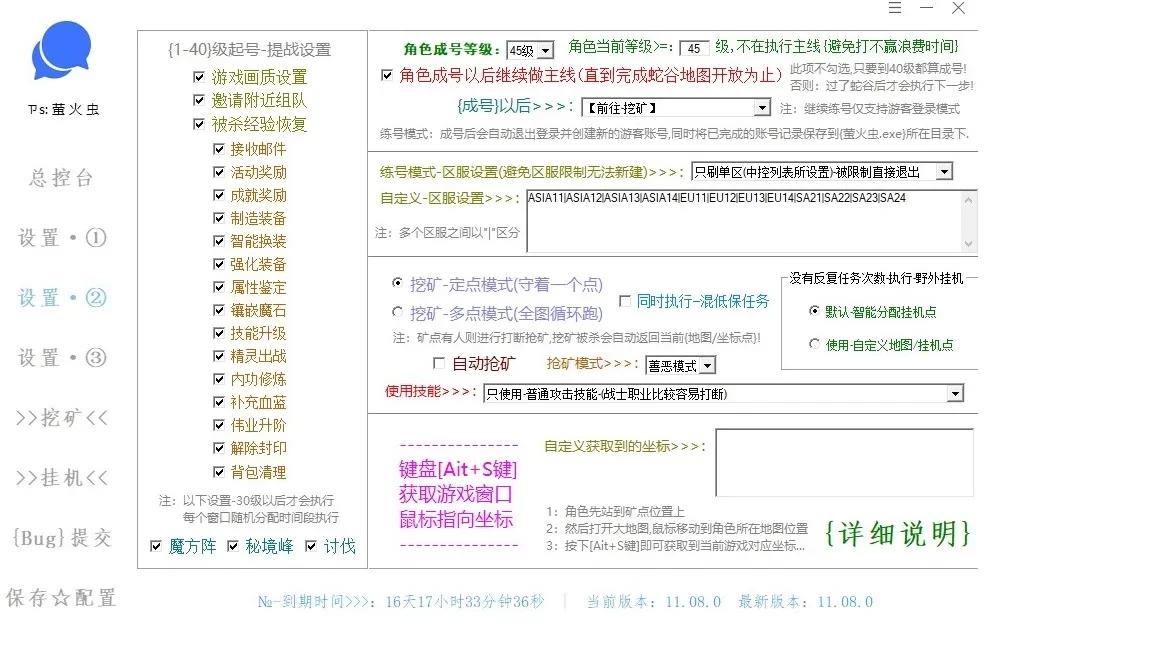
Task: Close the window with the X icon
Action: pyautogui.click(x=958, y=8)
